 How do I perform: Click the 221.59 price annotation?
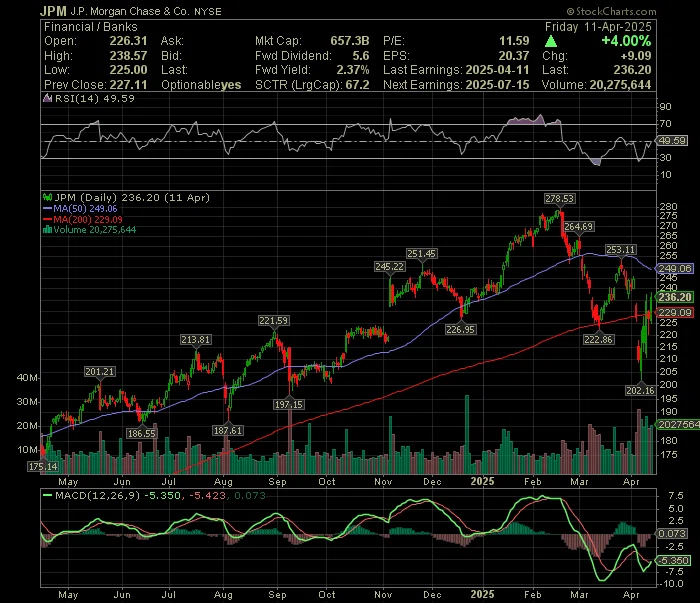[274, 320]
